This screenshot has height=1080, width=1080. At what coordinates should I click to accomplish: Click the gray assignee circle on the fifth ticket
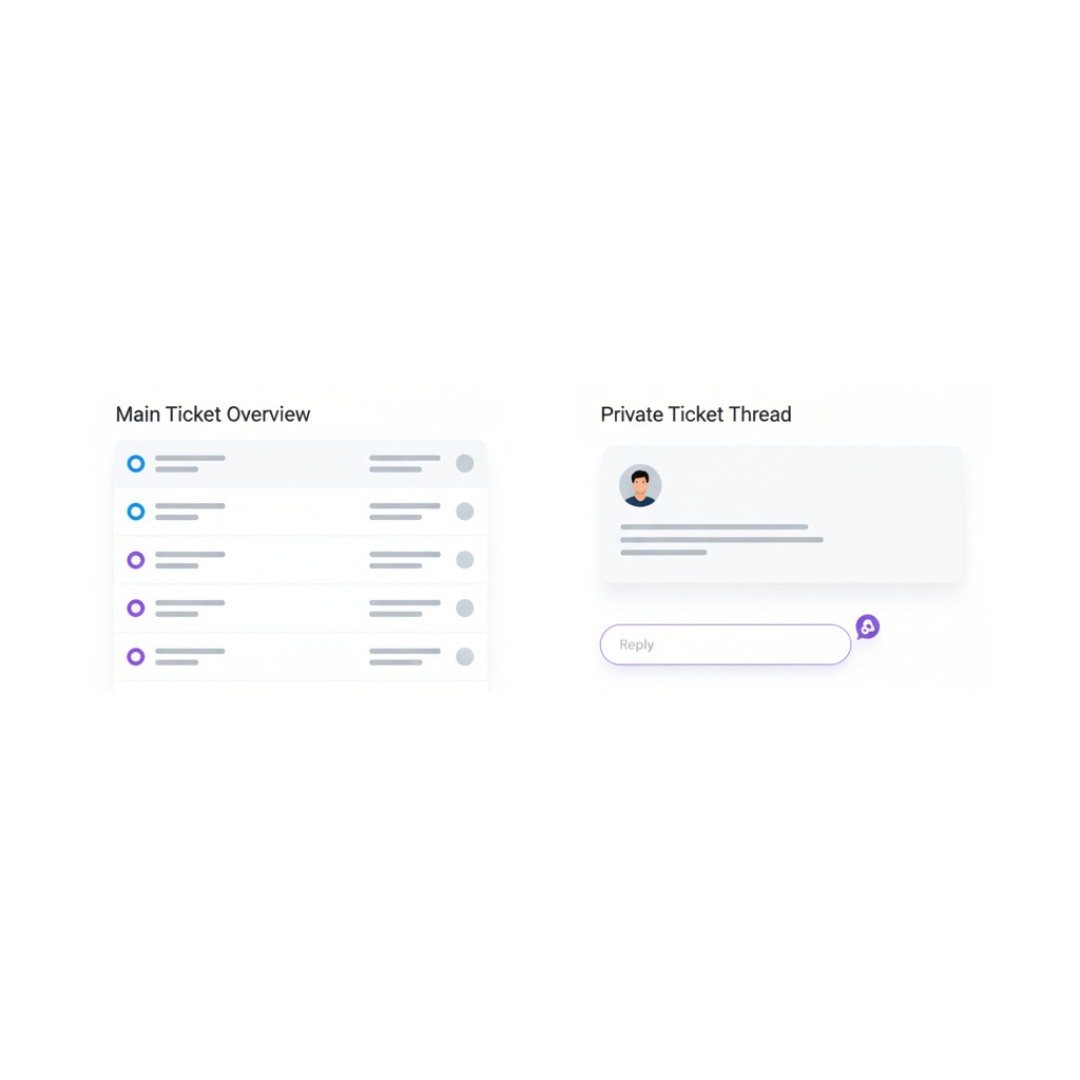pos(465,656)
